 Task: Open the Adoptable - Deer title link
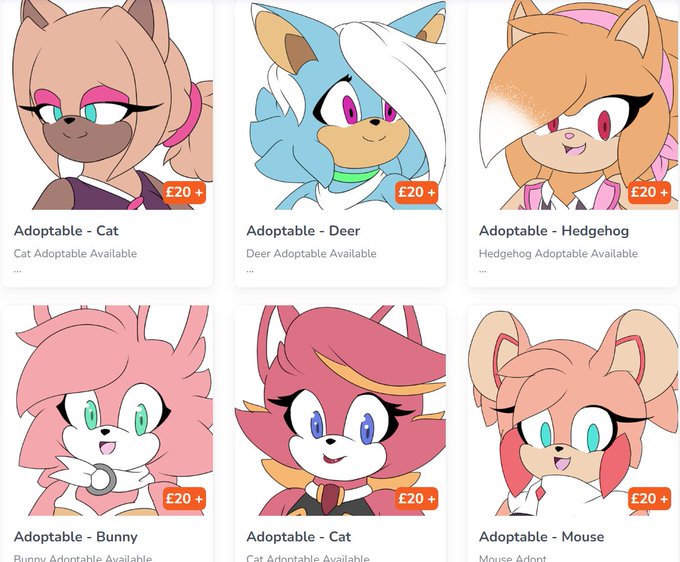pyautogui.click(x=303, y=231)
